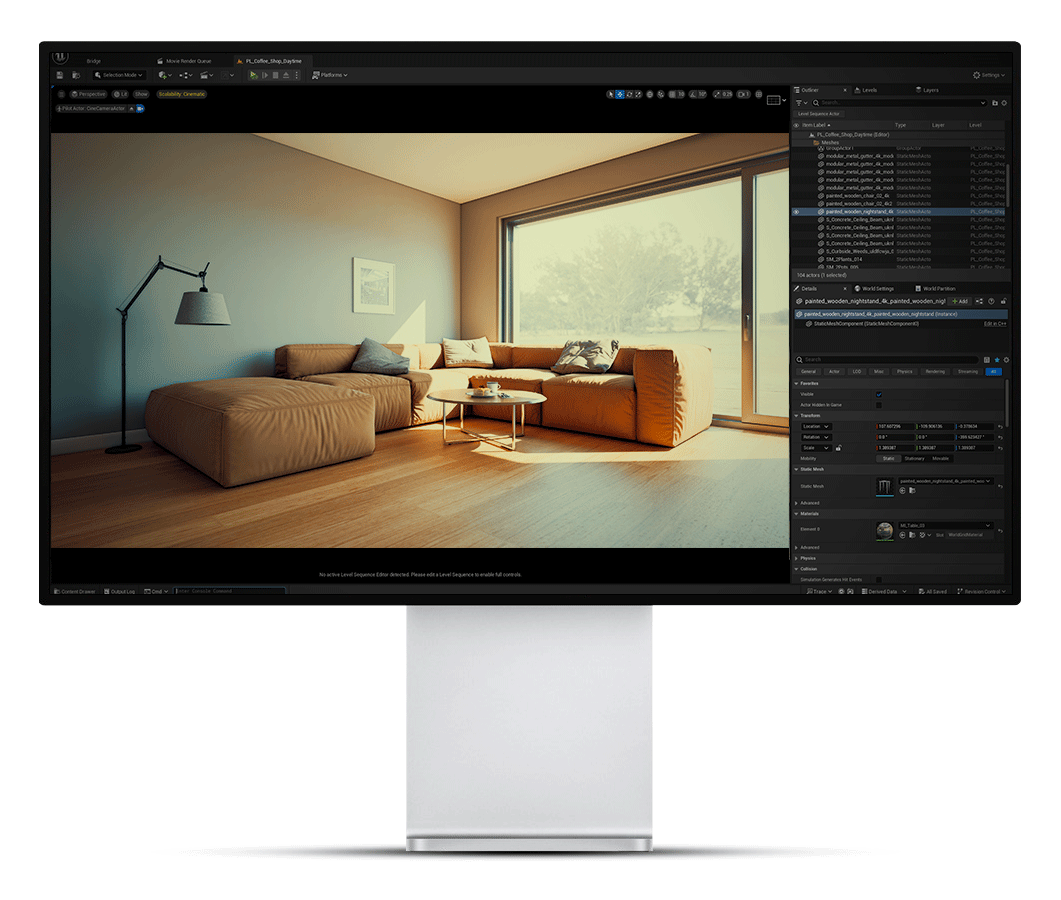The image size is (1061, 900).
Task: Click the stop playback icon
Action: (275, 75)
